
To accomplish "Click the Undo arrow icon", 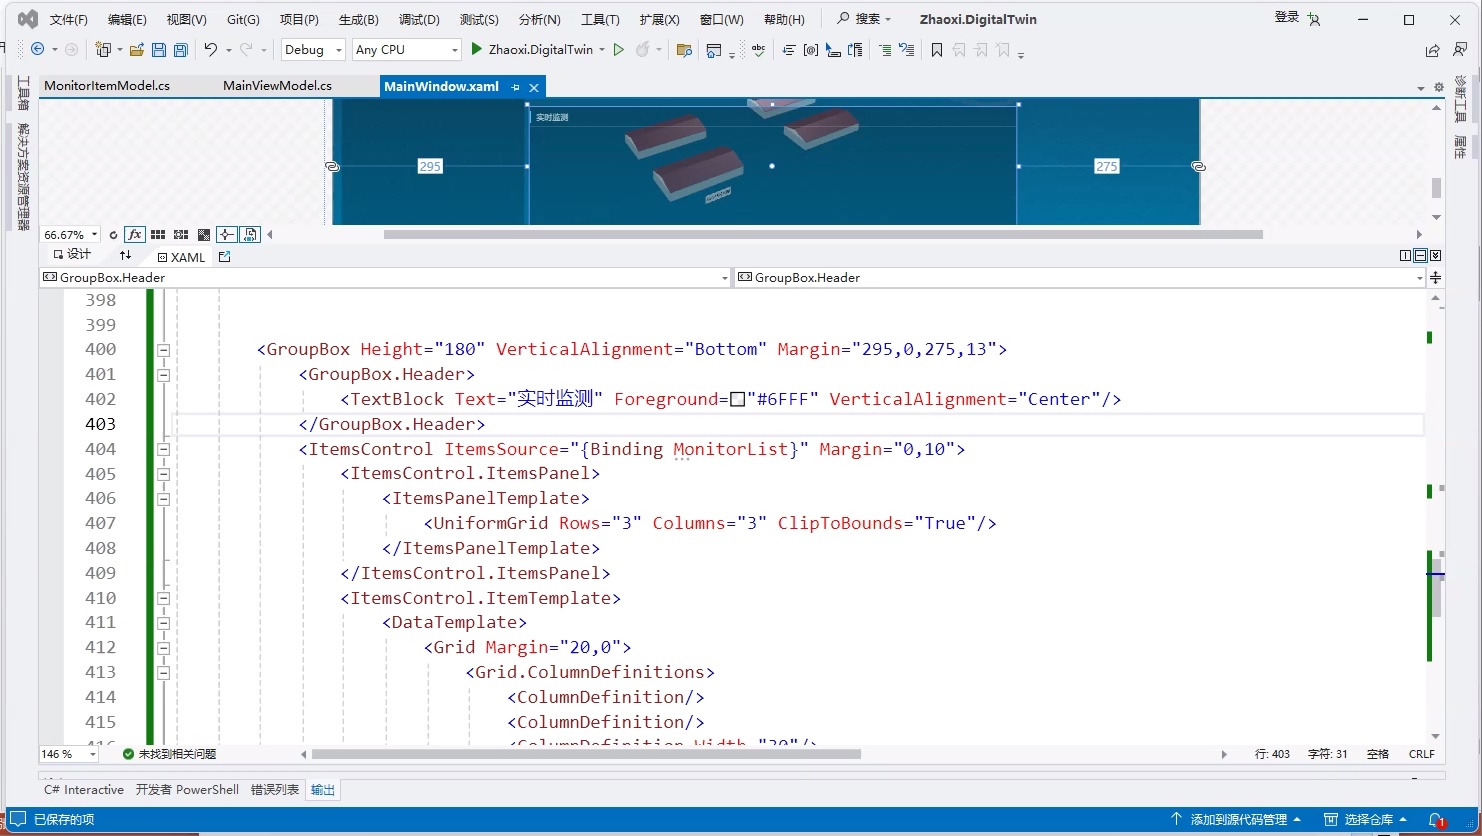I will [210, 50].
